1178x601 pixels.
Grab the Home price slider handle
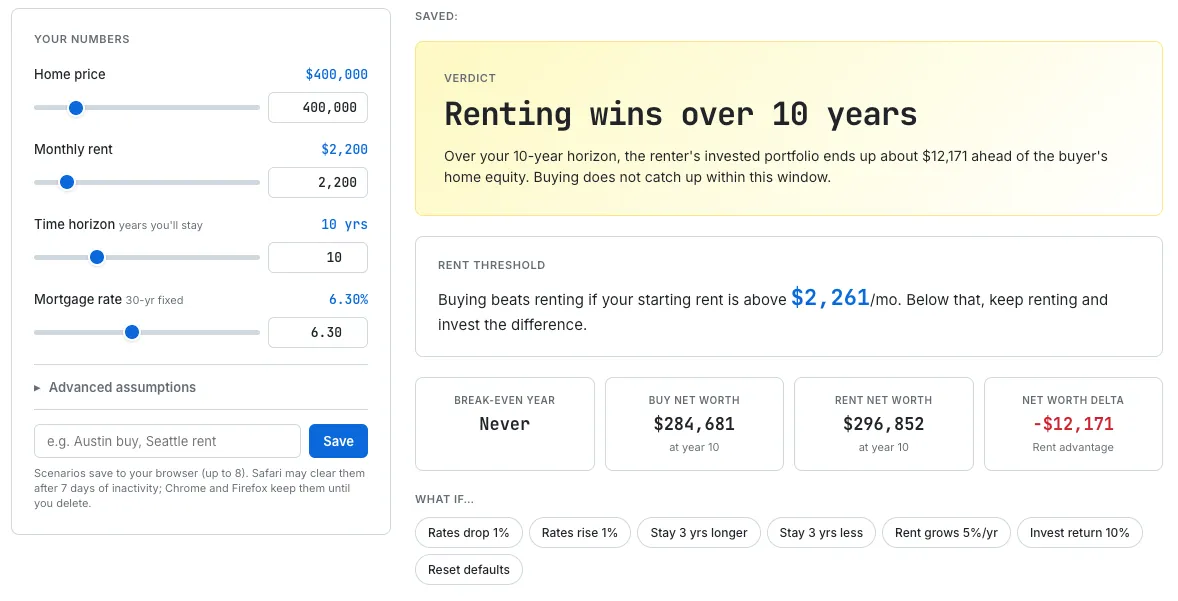coord(76,107)
